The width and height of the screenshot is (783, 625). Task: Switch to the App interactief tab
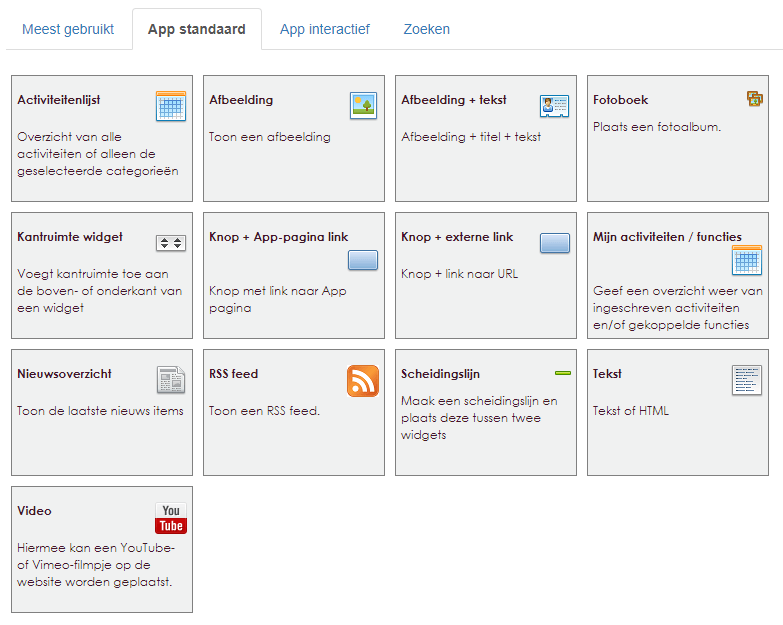coord(325,29)
